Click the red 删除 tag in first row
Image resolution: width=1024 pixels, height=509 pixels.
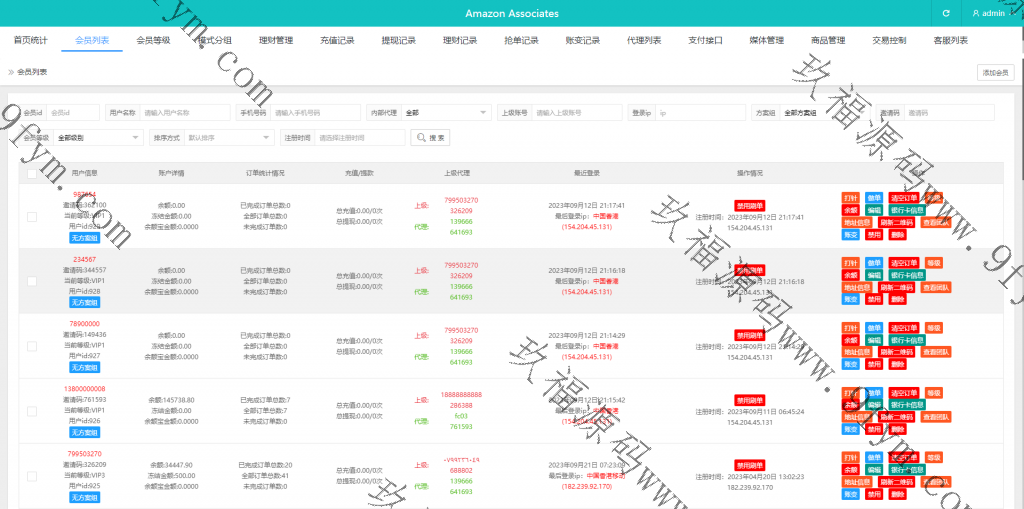[898, 234]
